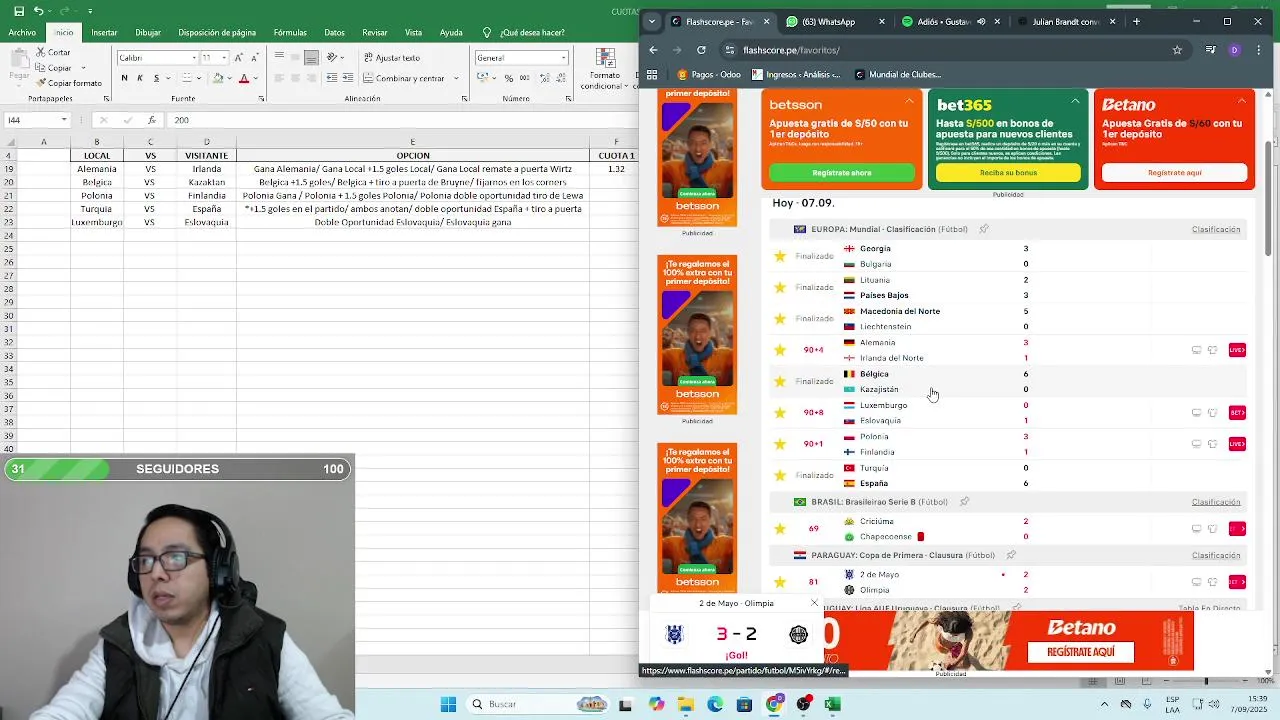1280x720 pixels.
Task: Open the LIVE stream icon for Alemania match
Action: point(1237,350)
